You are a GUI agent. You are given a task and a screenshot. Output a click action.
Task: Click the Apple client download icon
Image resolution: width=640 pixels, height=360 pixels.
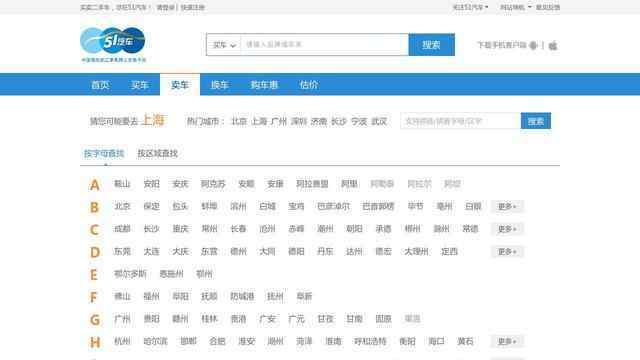tap(553, 45)
